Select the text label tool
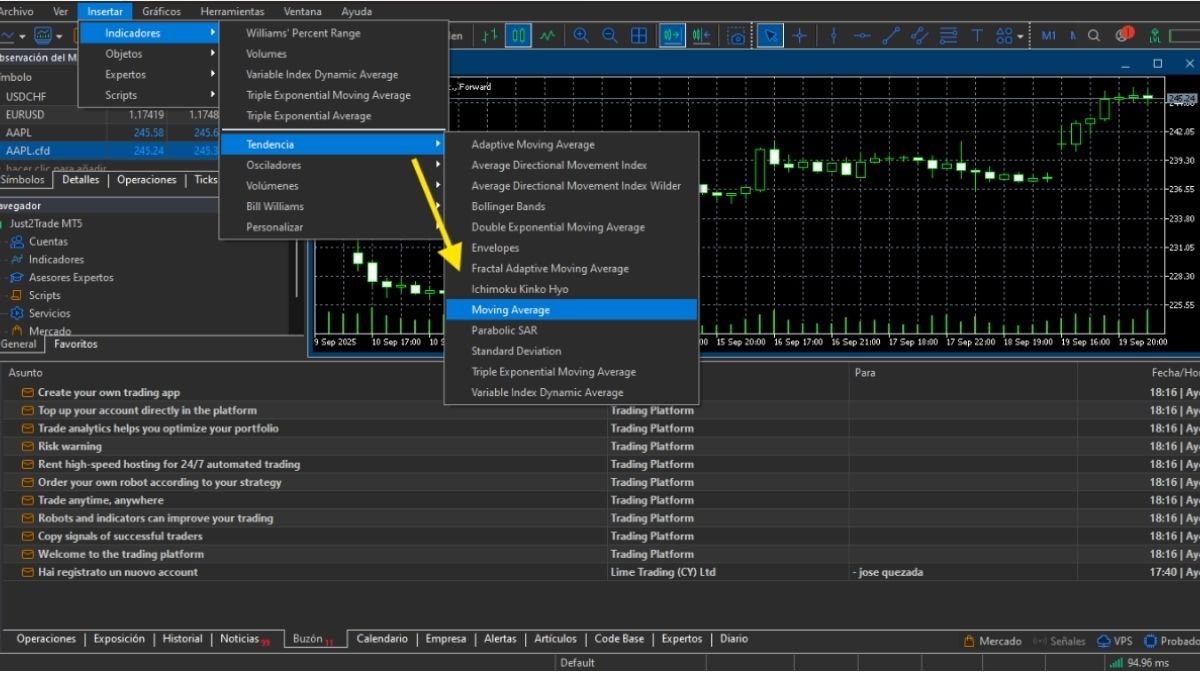The height and width of the screenshot is (675, 1200). point(976,36)
